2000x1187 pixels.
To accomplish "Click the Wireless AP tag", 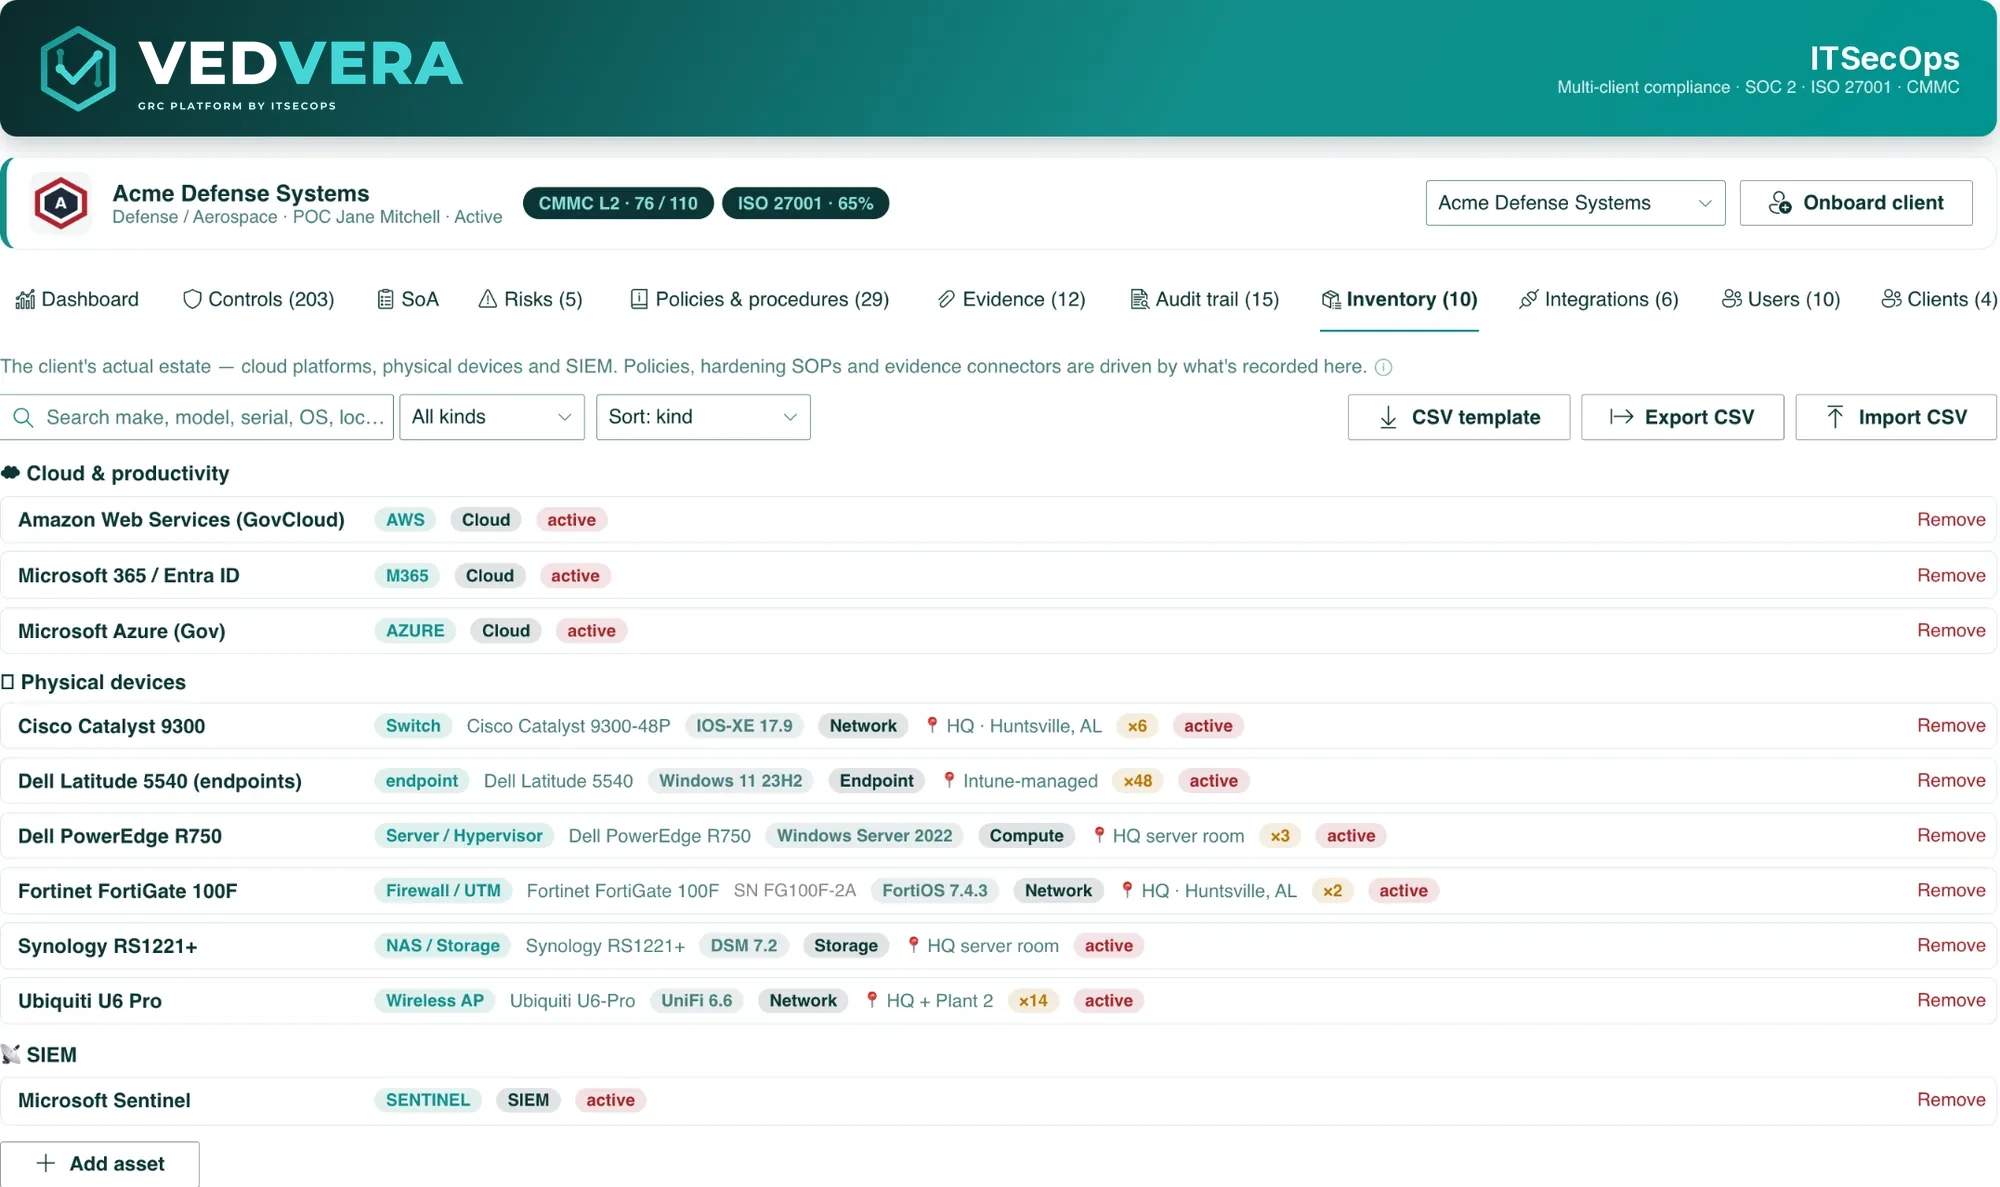I will 435,1000.
